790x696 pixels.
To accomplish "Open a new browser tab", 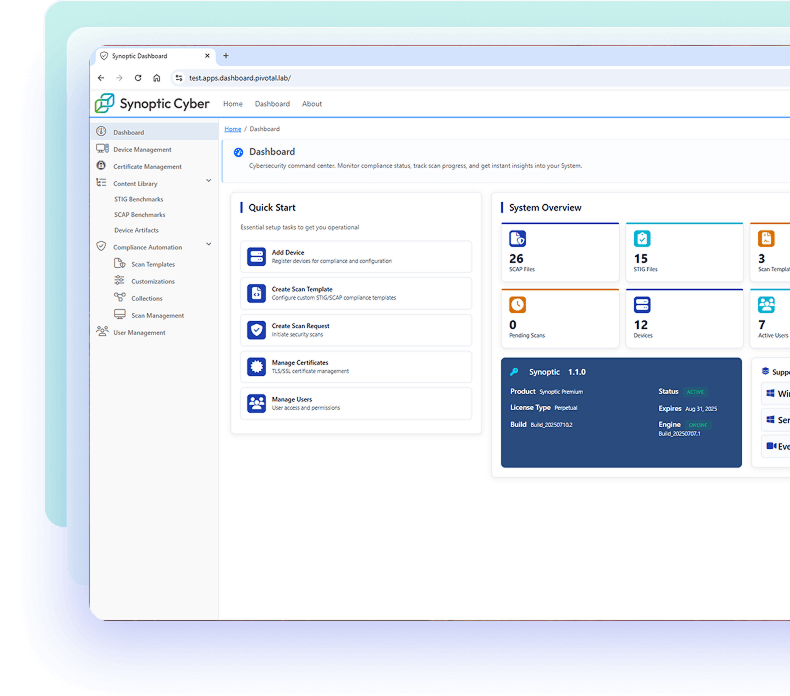I will pos(226,56).
